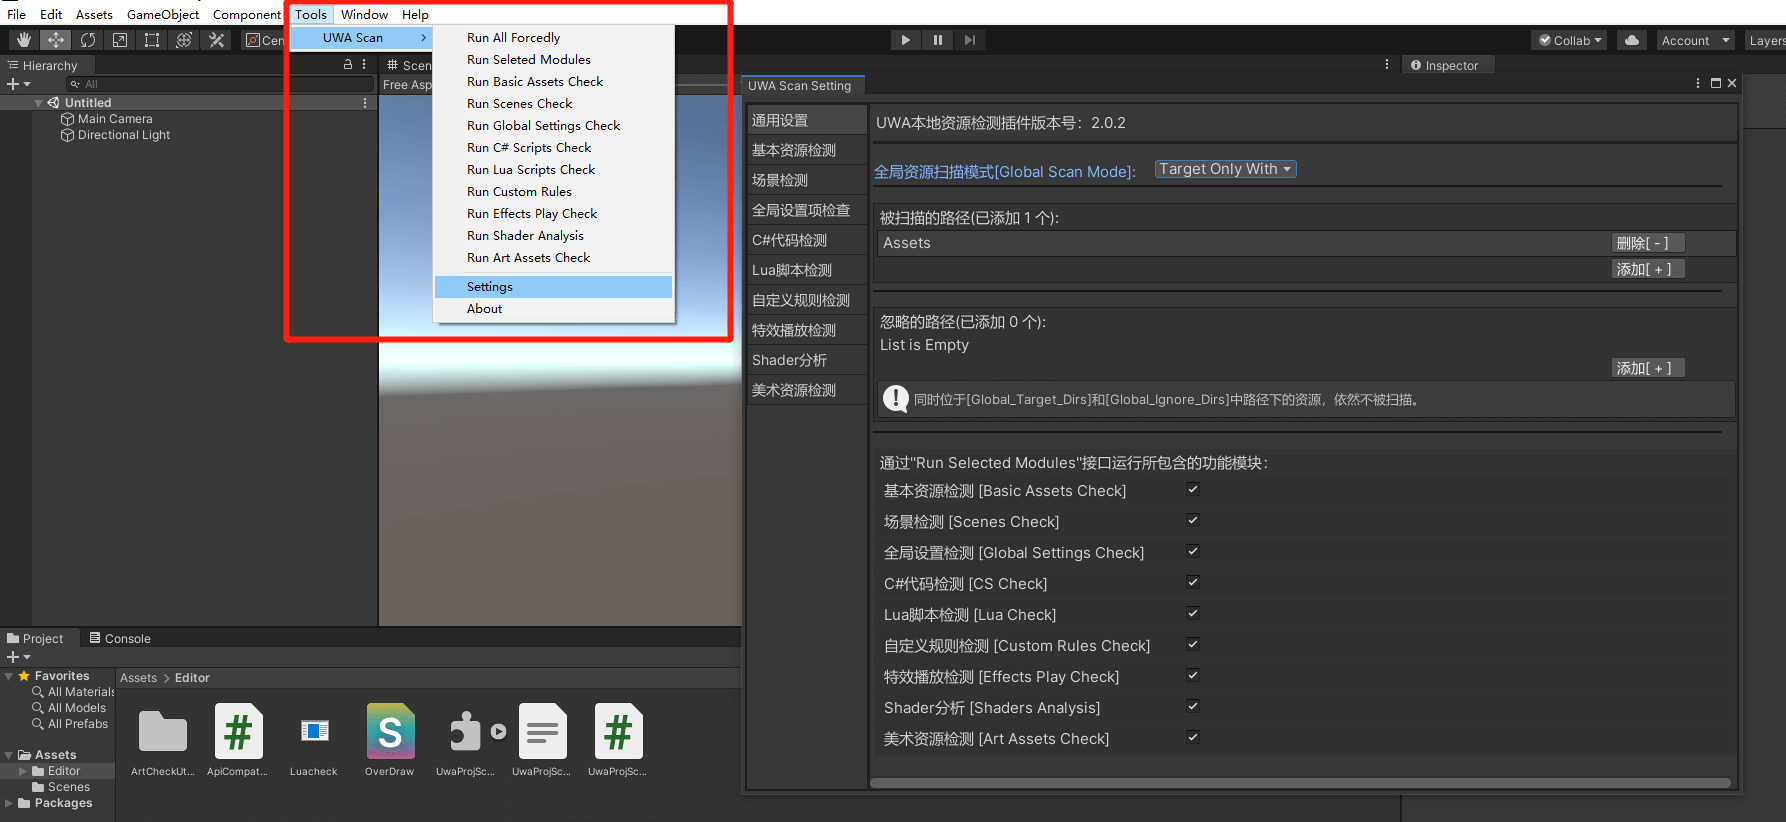Viewport: 1786px width, 822px height.
Task: Disable the Art Assets Check checkbox
Action: (1192, 738)
